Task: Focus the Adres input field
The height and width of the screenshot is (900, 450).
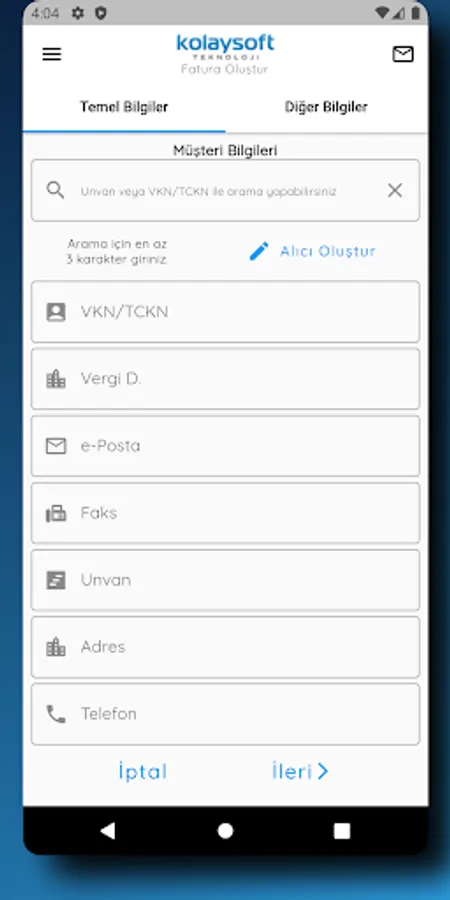Action: pos(225,647)
